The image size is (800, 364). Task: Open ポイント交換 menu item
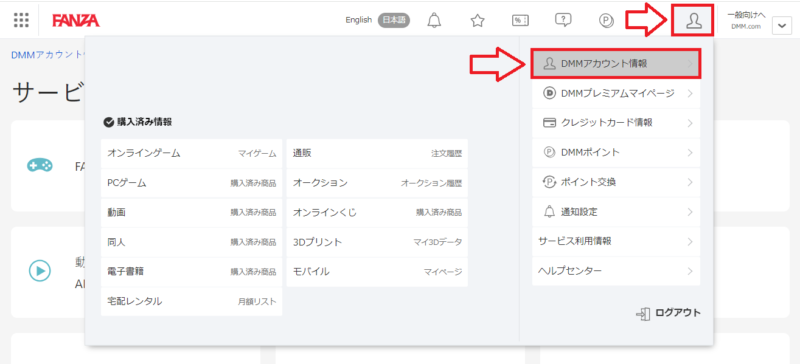tap(616, 182)
